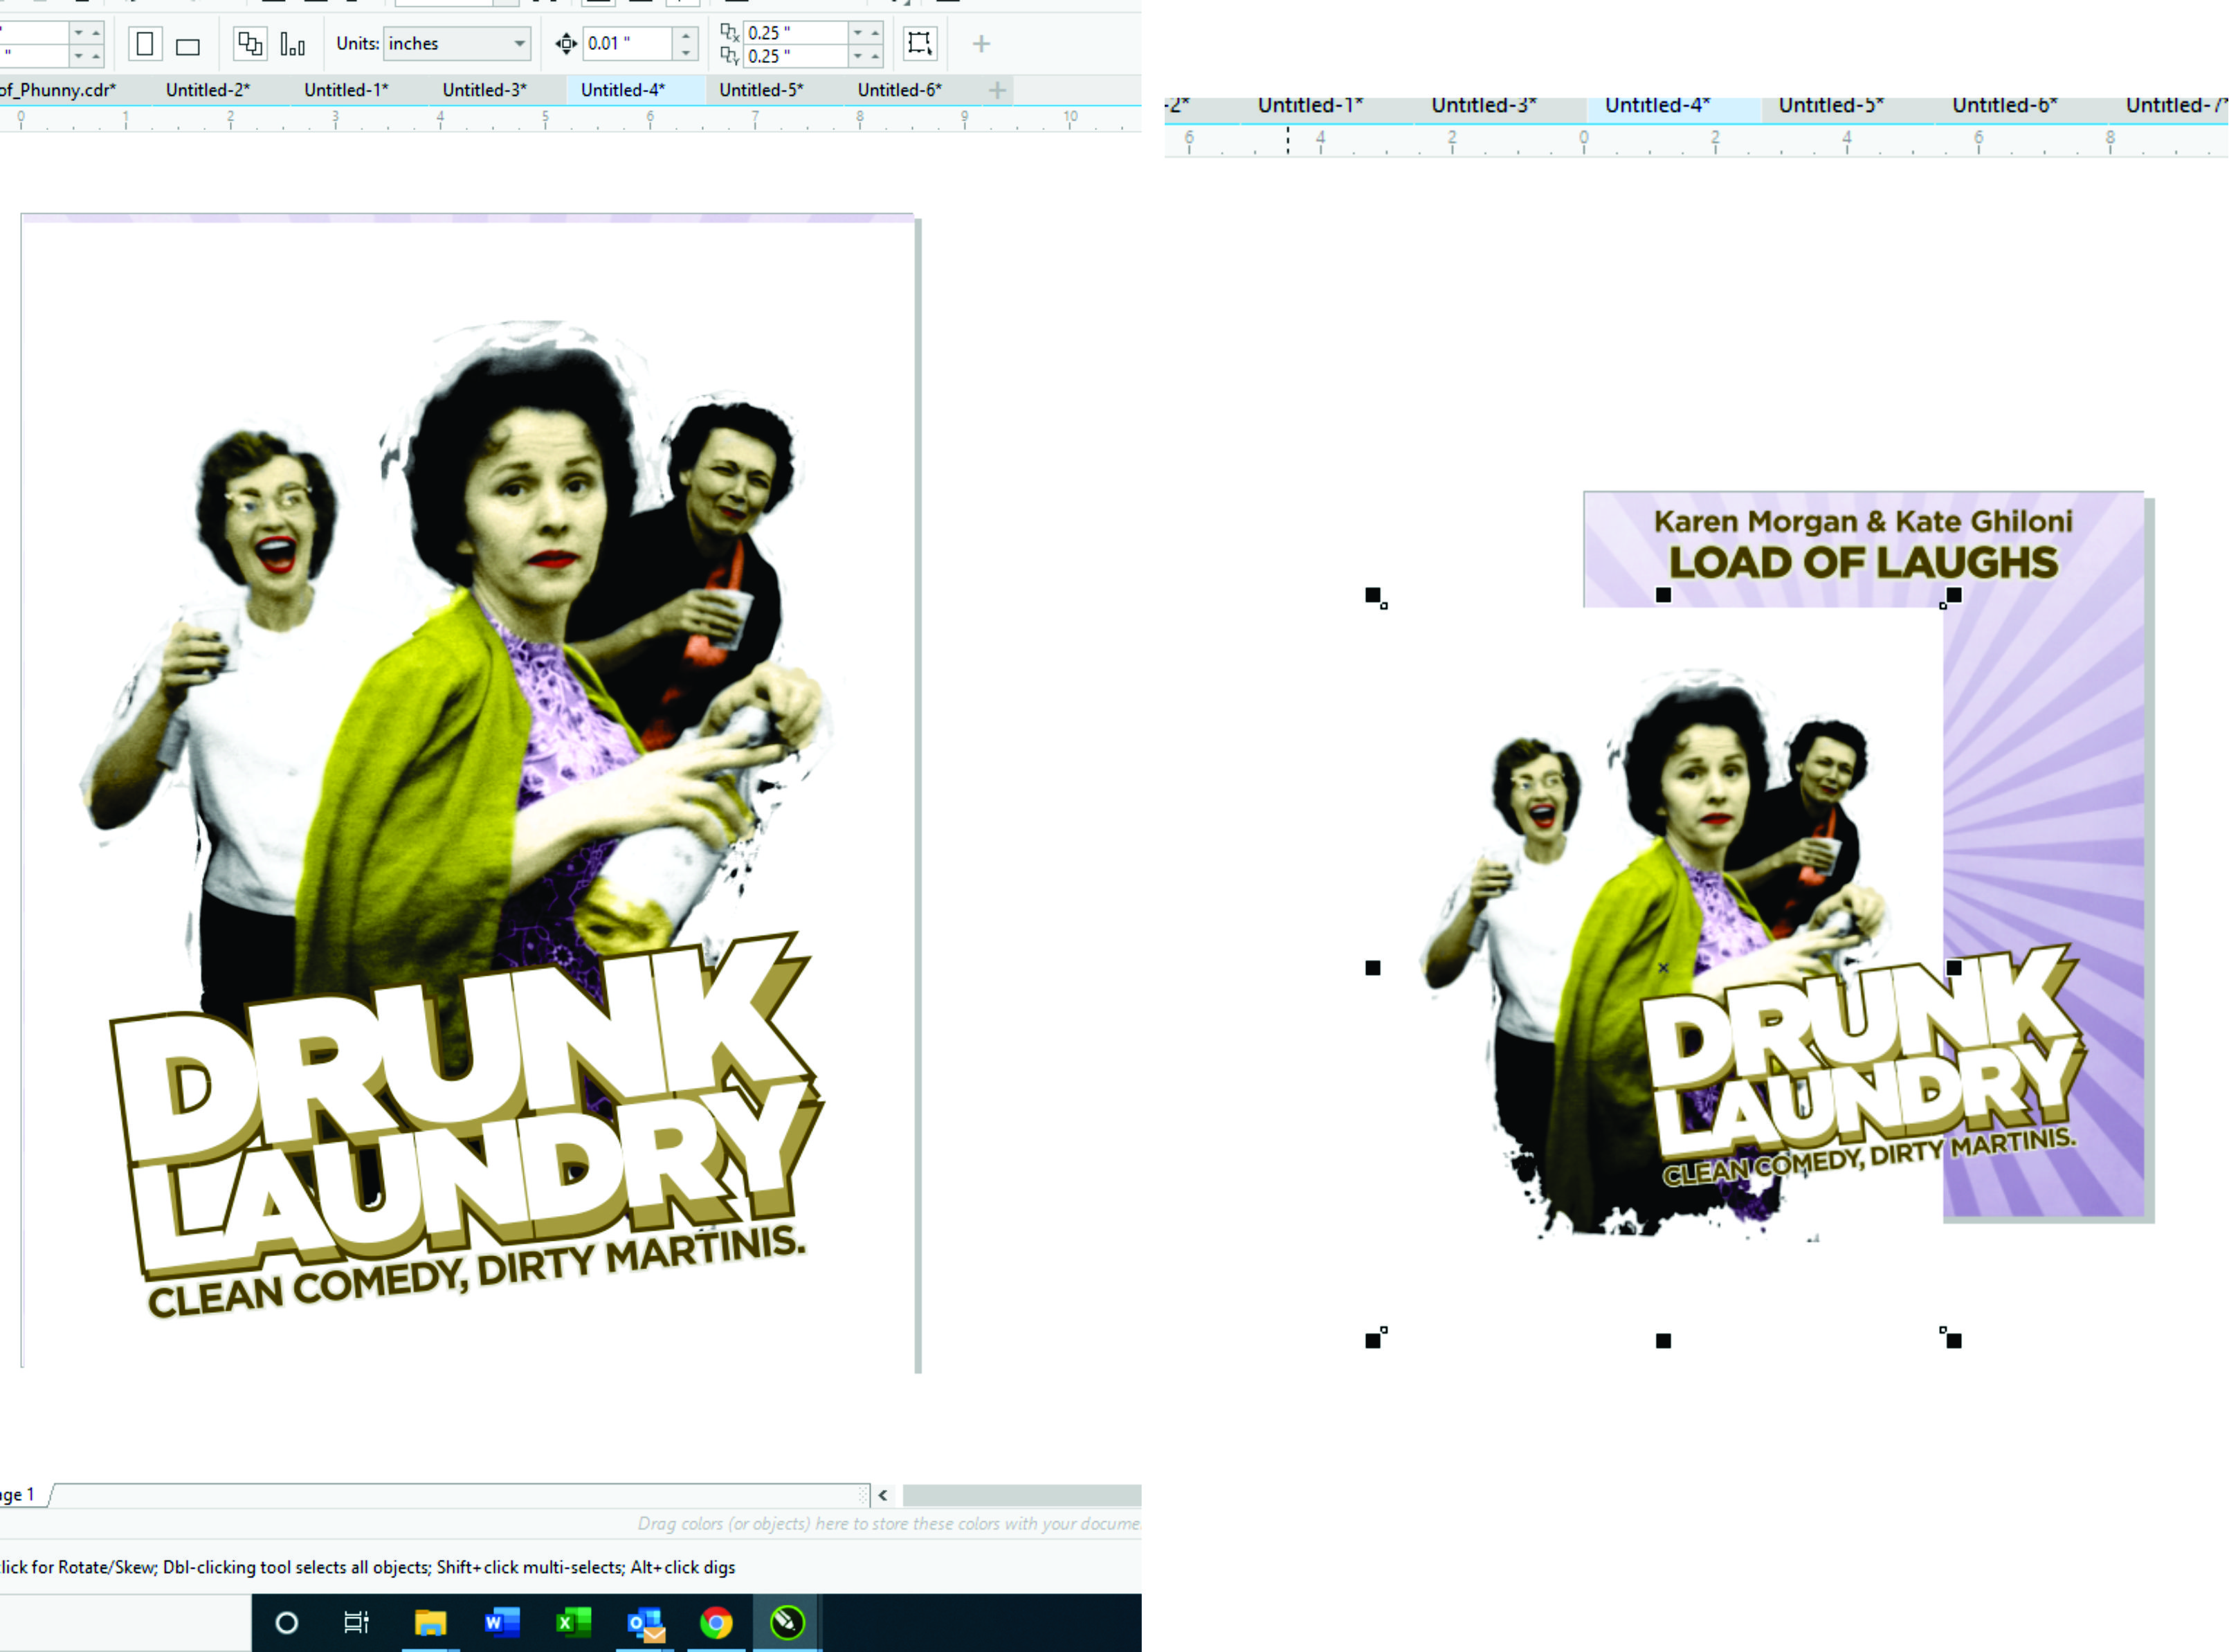Image resolution: width=2229 pixels, height=1652 pixels.
Task: Open Untitled-6 document tab
Action: (899, 90)
